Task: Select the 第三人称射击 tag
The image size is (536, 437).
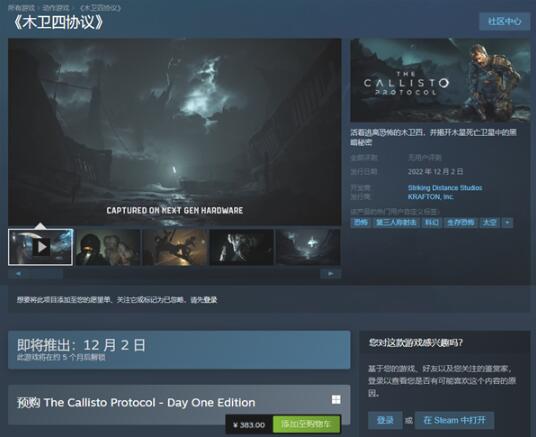Action: point(396,223)
